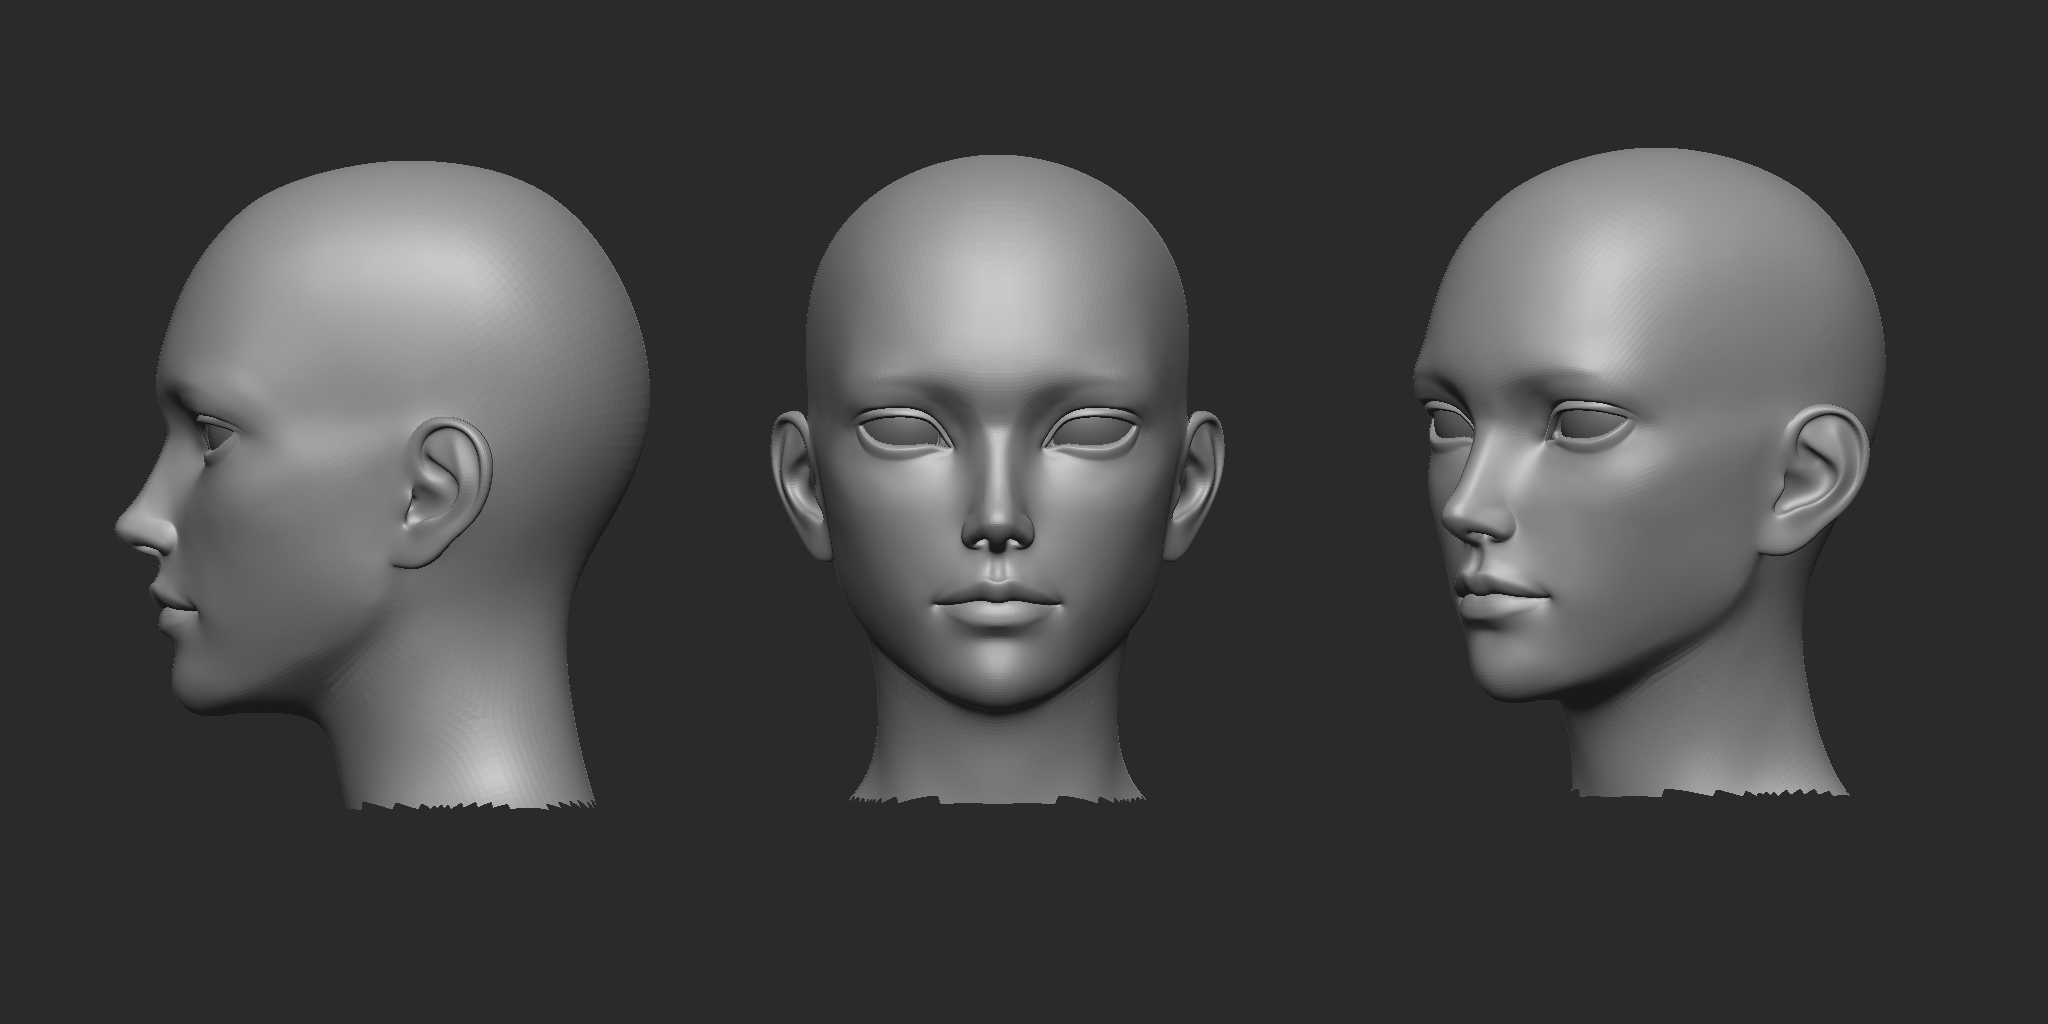
Task: Select the front-facing head render
Action: [x=997, y=478]
